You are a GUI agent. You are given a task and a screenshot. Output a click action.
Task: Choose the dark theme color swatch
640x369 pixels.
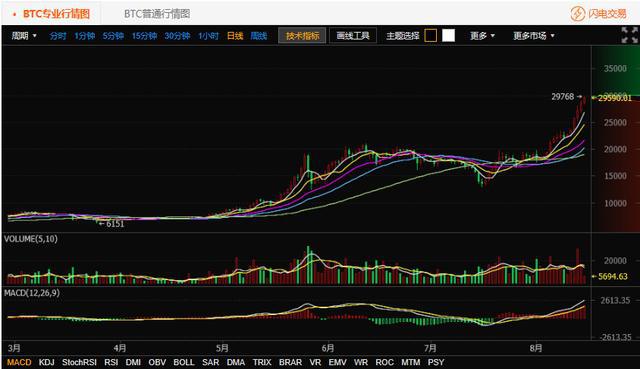click(431, 36)
